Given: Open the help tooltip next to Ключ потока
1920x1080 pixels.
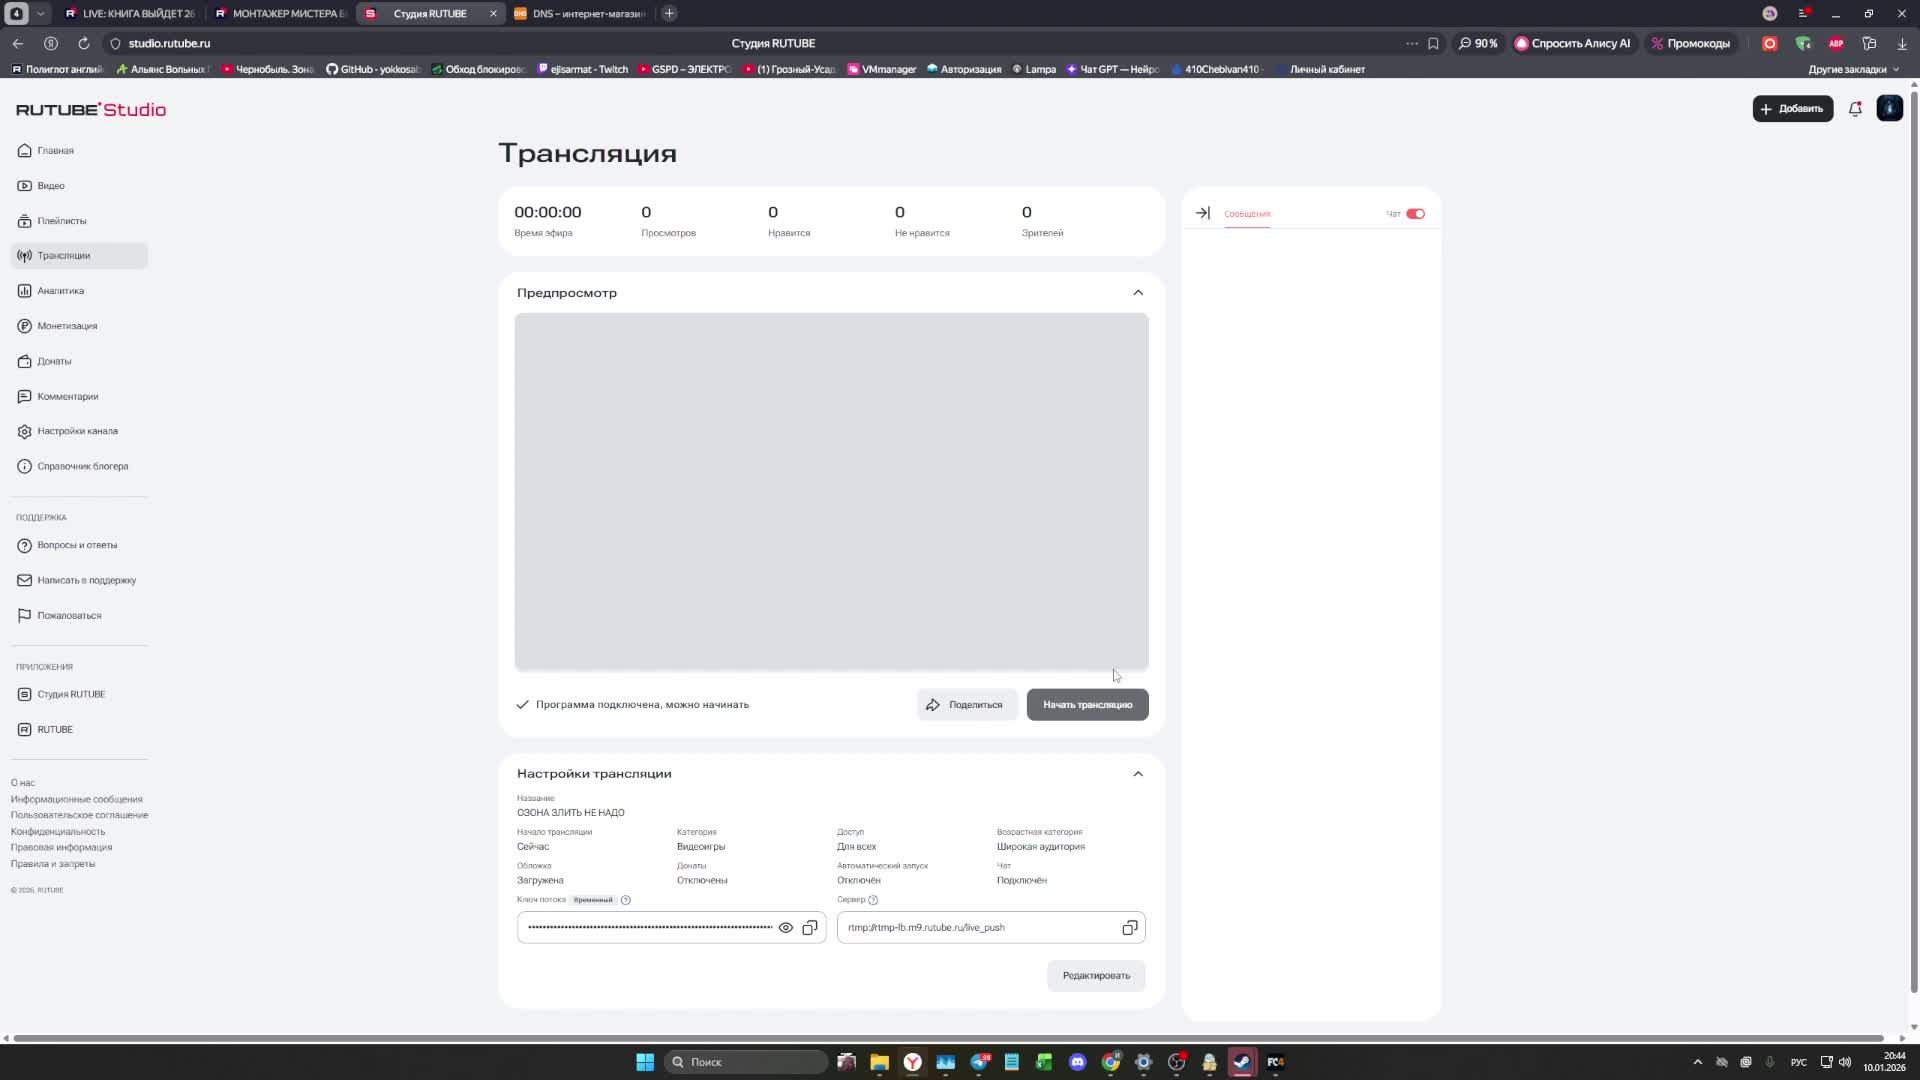Looking at the screenshot, I should click(626, 900).
